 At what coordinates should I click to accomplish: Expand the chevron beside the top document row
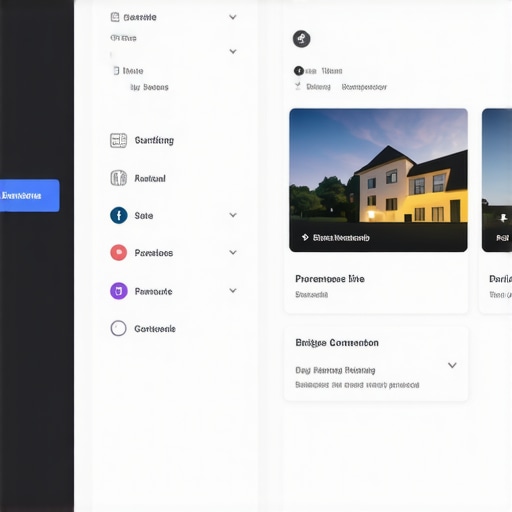pos(233,17)
